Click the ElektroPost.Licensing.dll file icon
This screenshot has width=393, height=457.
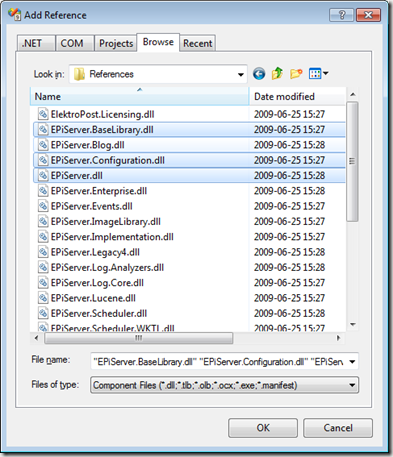point(43,114)
